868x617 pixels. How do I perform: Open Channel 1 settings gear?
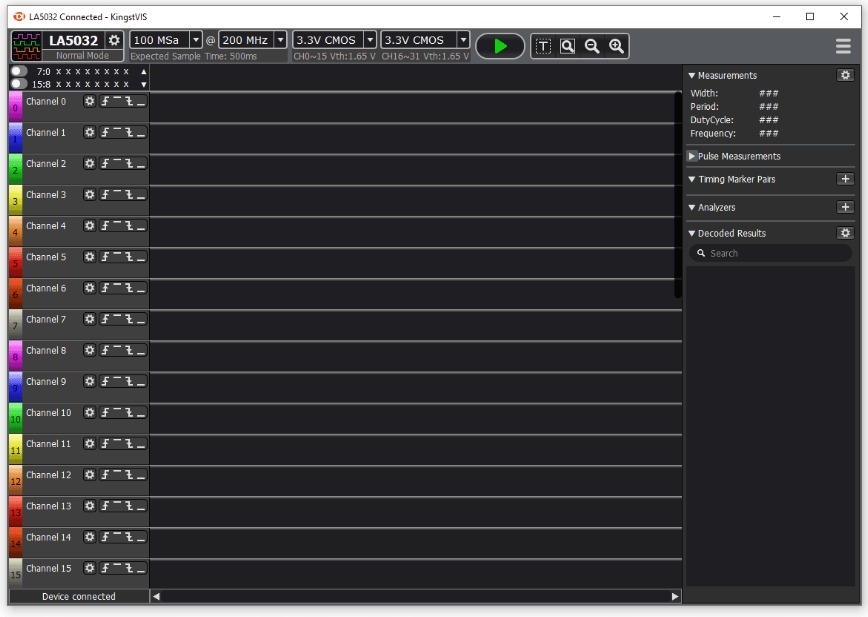pyautogui.click(x=90, y=132)
